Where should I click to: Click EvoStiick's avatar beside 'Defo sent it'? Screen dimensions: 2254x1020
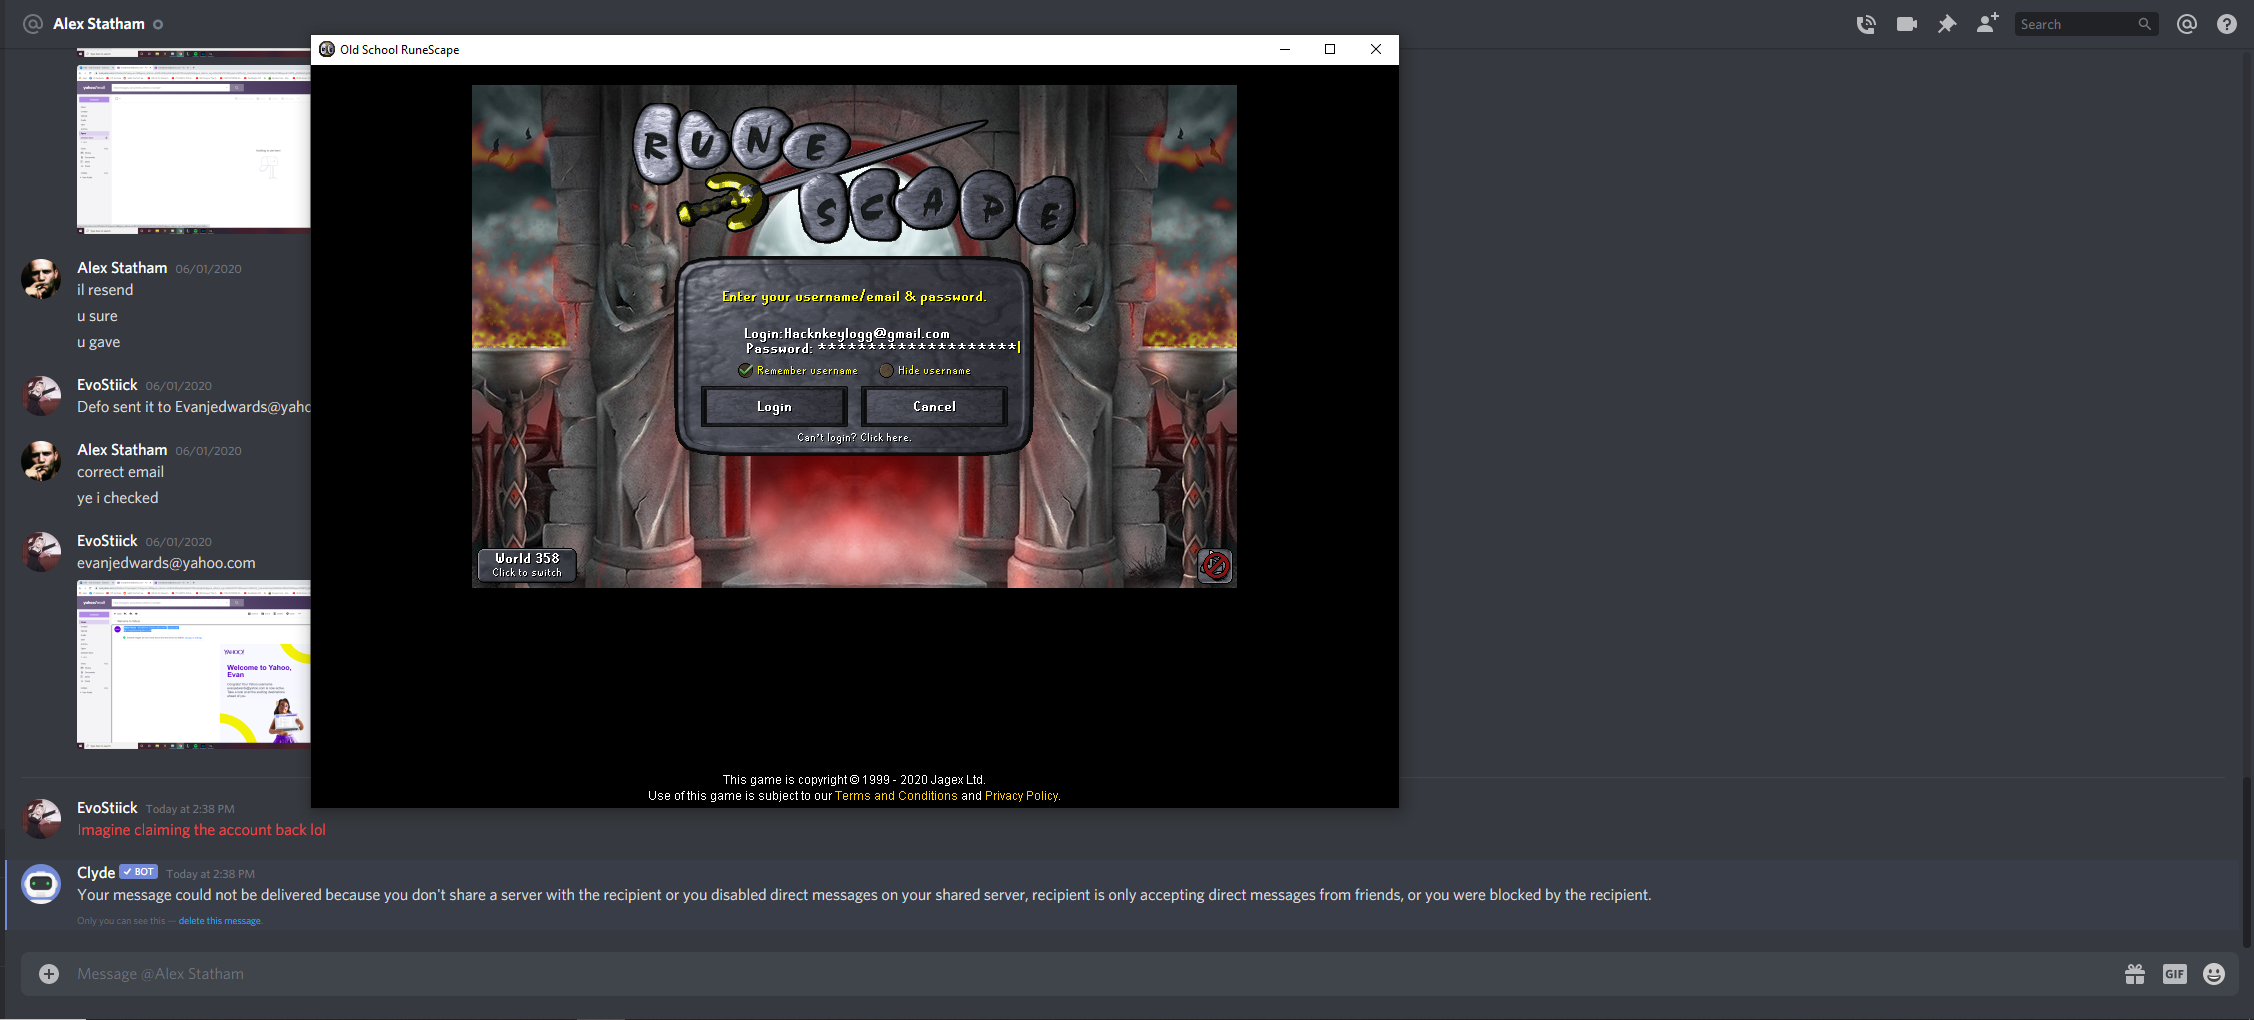pyautogui.click(x=41, y=396)
